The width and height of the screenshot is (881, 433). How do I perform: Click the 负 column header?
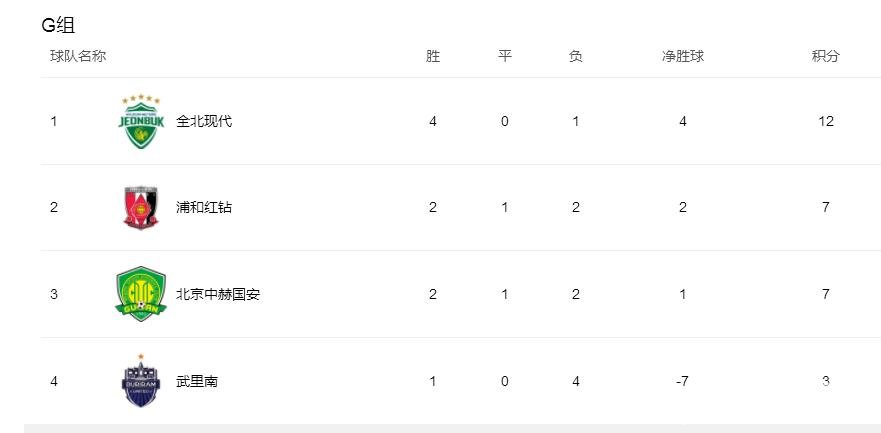point(575,56)
